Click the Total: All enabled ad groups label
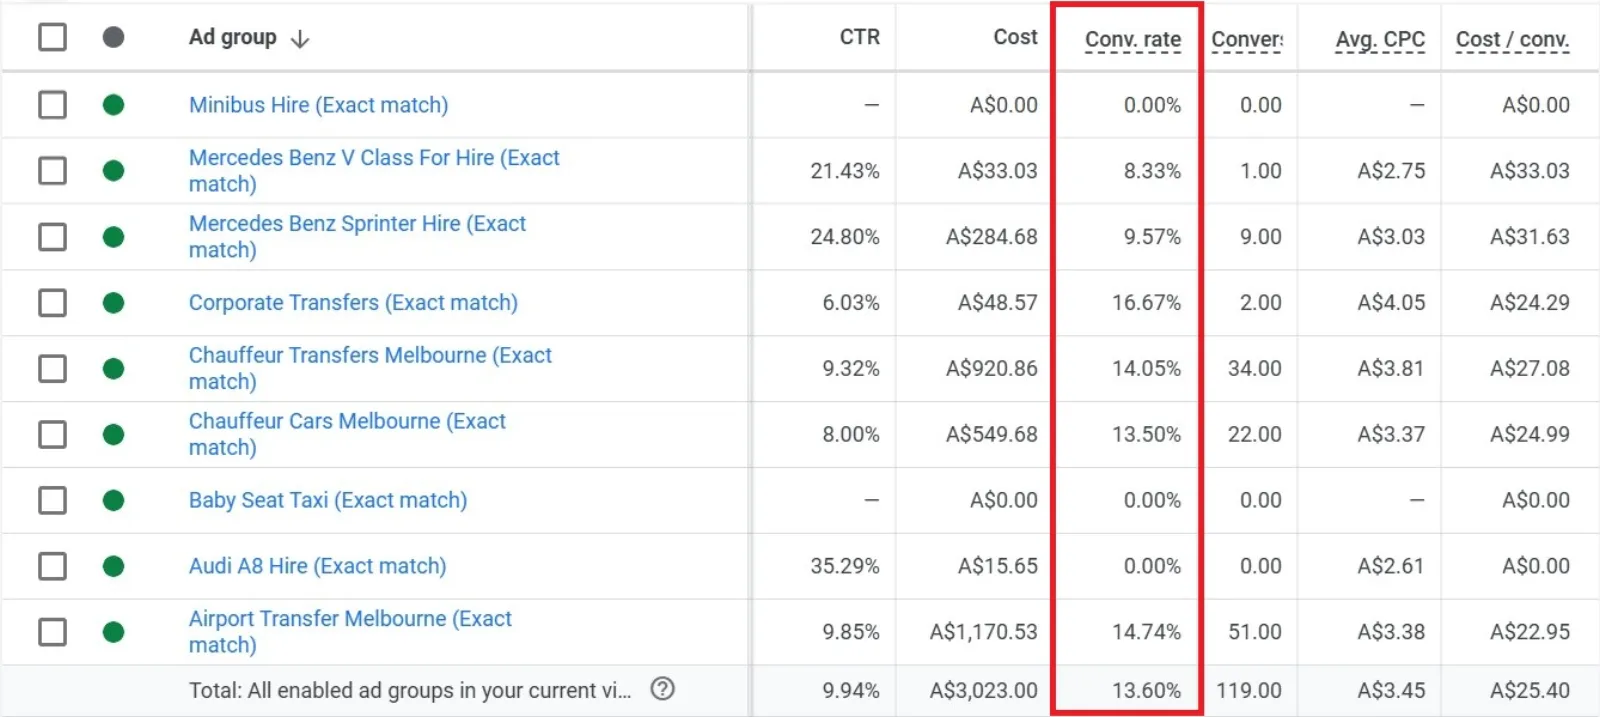This screenshot has height=717, width=1600. (x=410, y=690)
